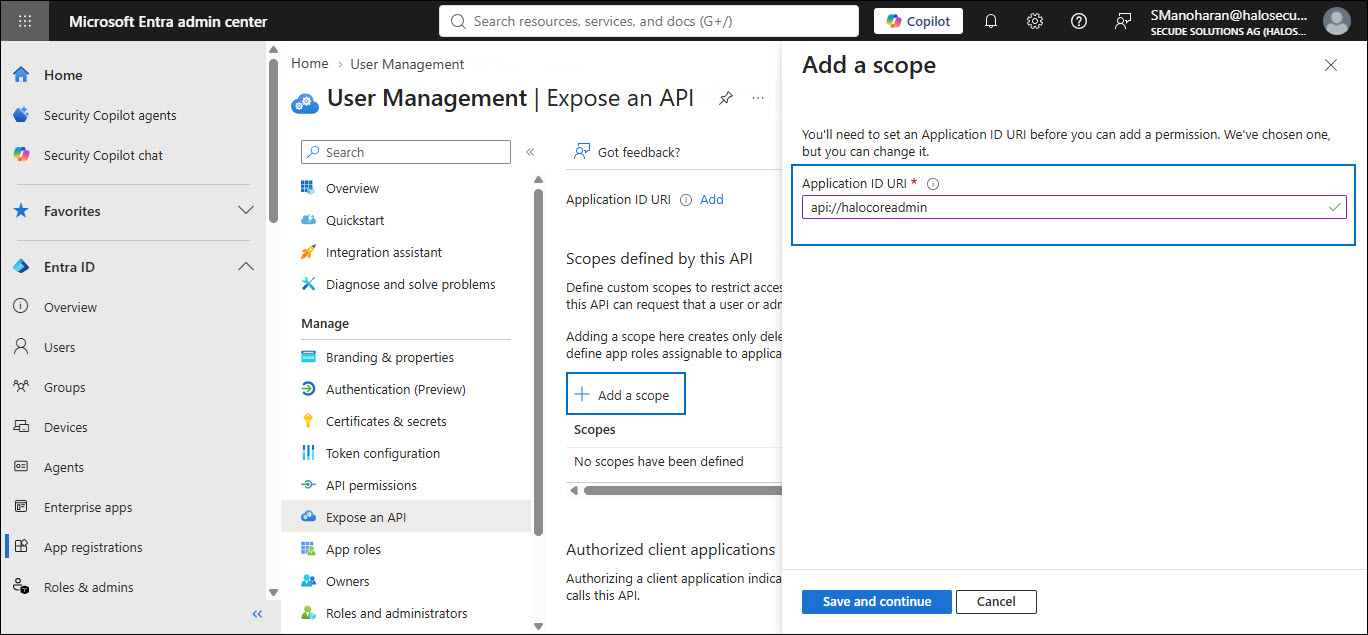
Task: Click the Copilot button
Action: (918, 21)
